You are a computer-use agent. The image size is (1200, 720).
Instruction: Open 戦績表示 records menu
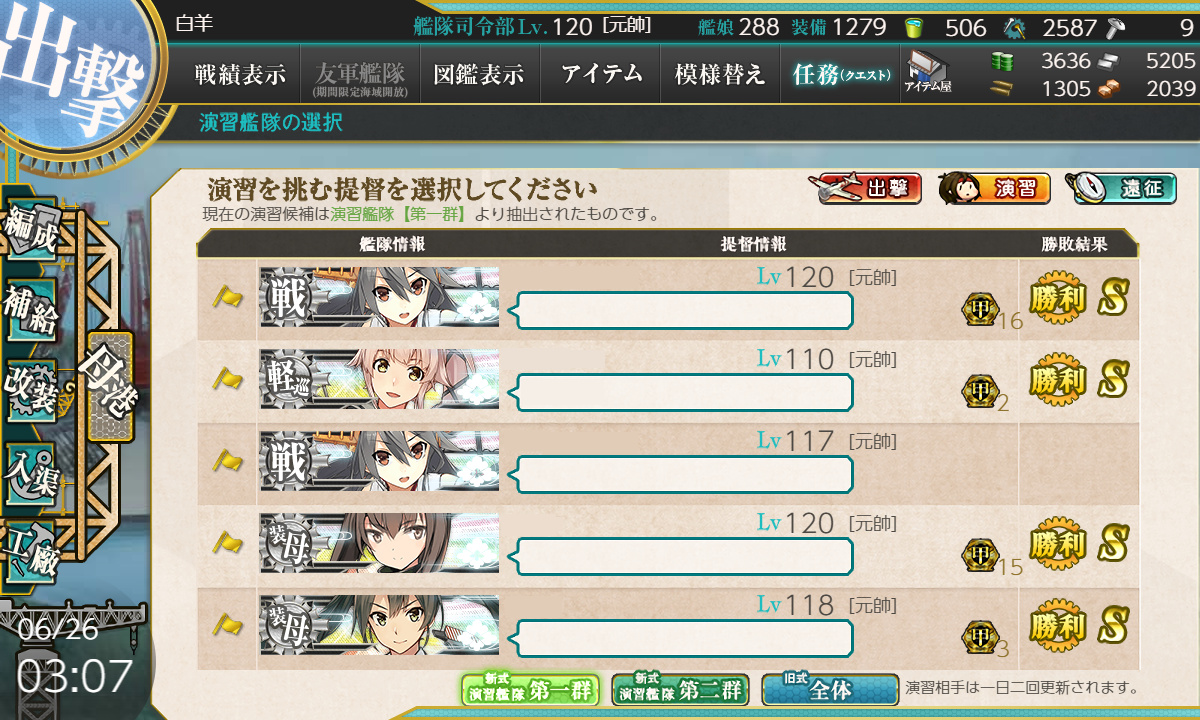tap(240, 74)
